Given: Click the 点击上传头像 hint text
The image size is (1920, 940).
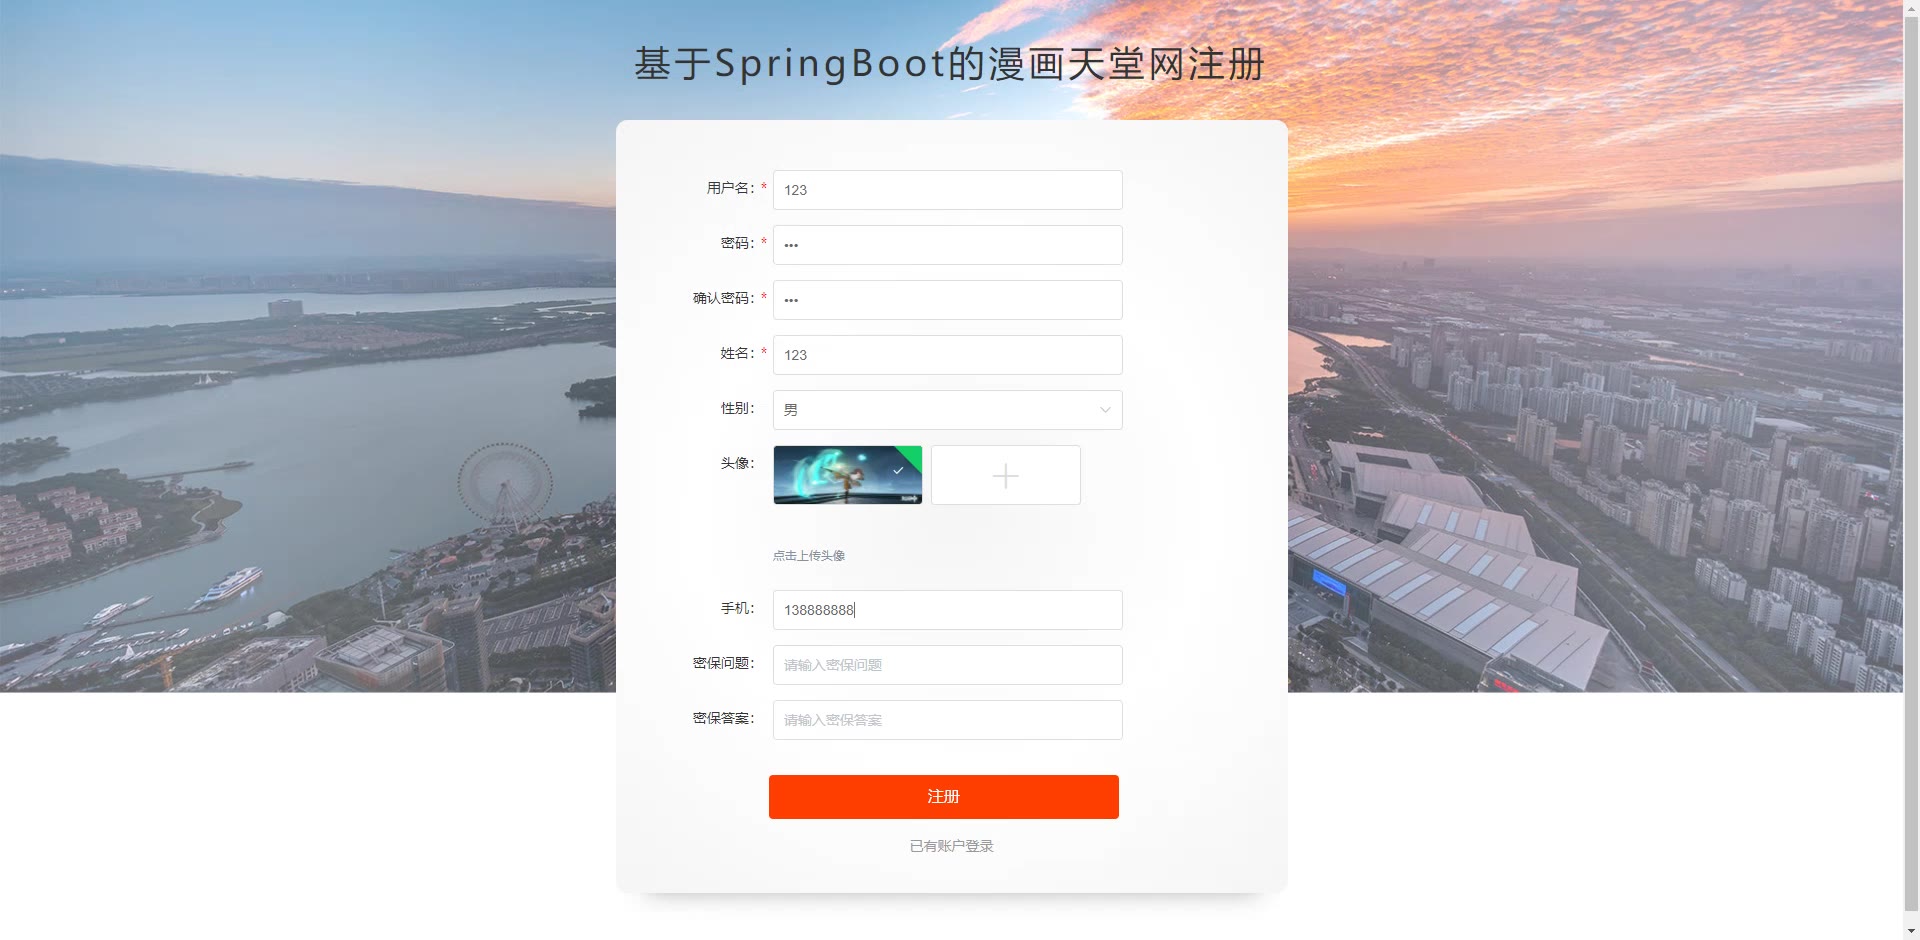Looking at the screenshot, I should [808, 556].
